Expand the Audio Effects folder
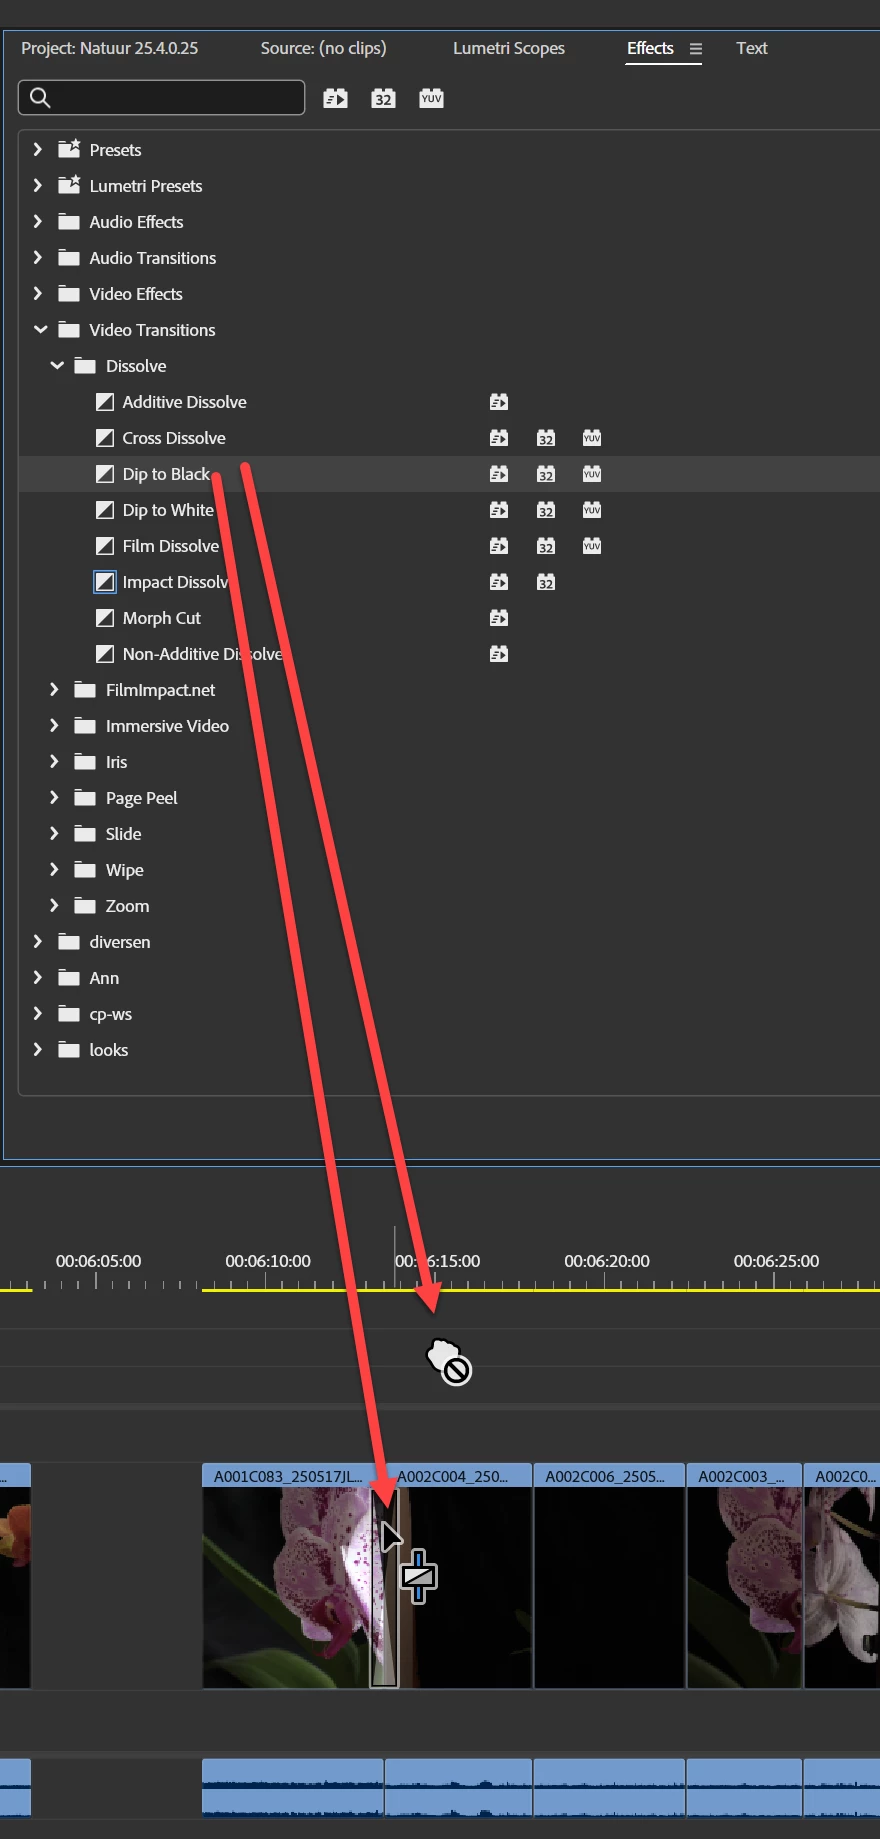The width and height of the screenshot is (880, 1839). [38, 221]
